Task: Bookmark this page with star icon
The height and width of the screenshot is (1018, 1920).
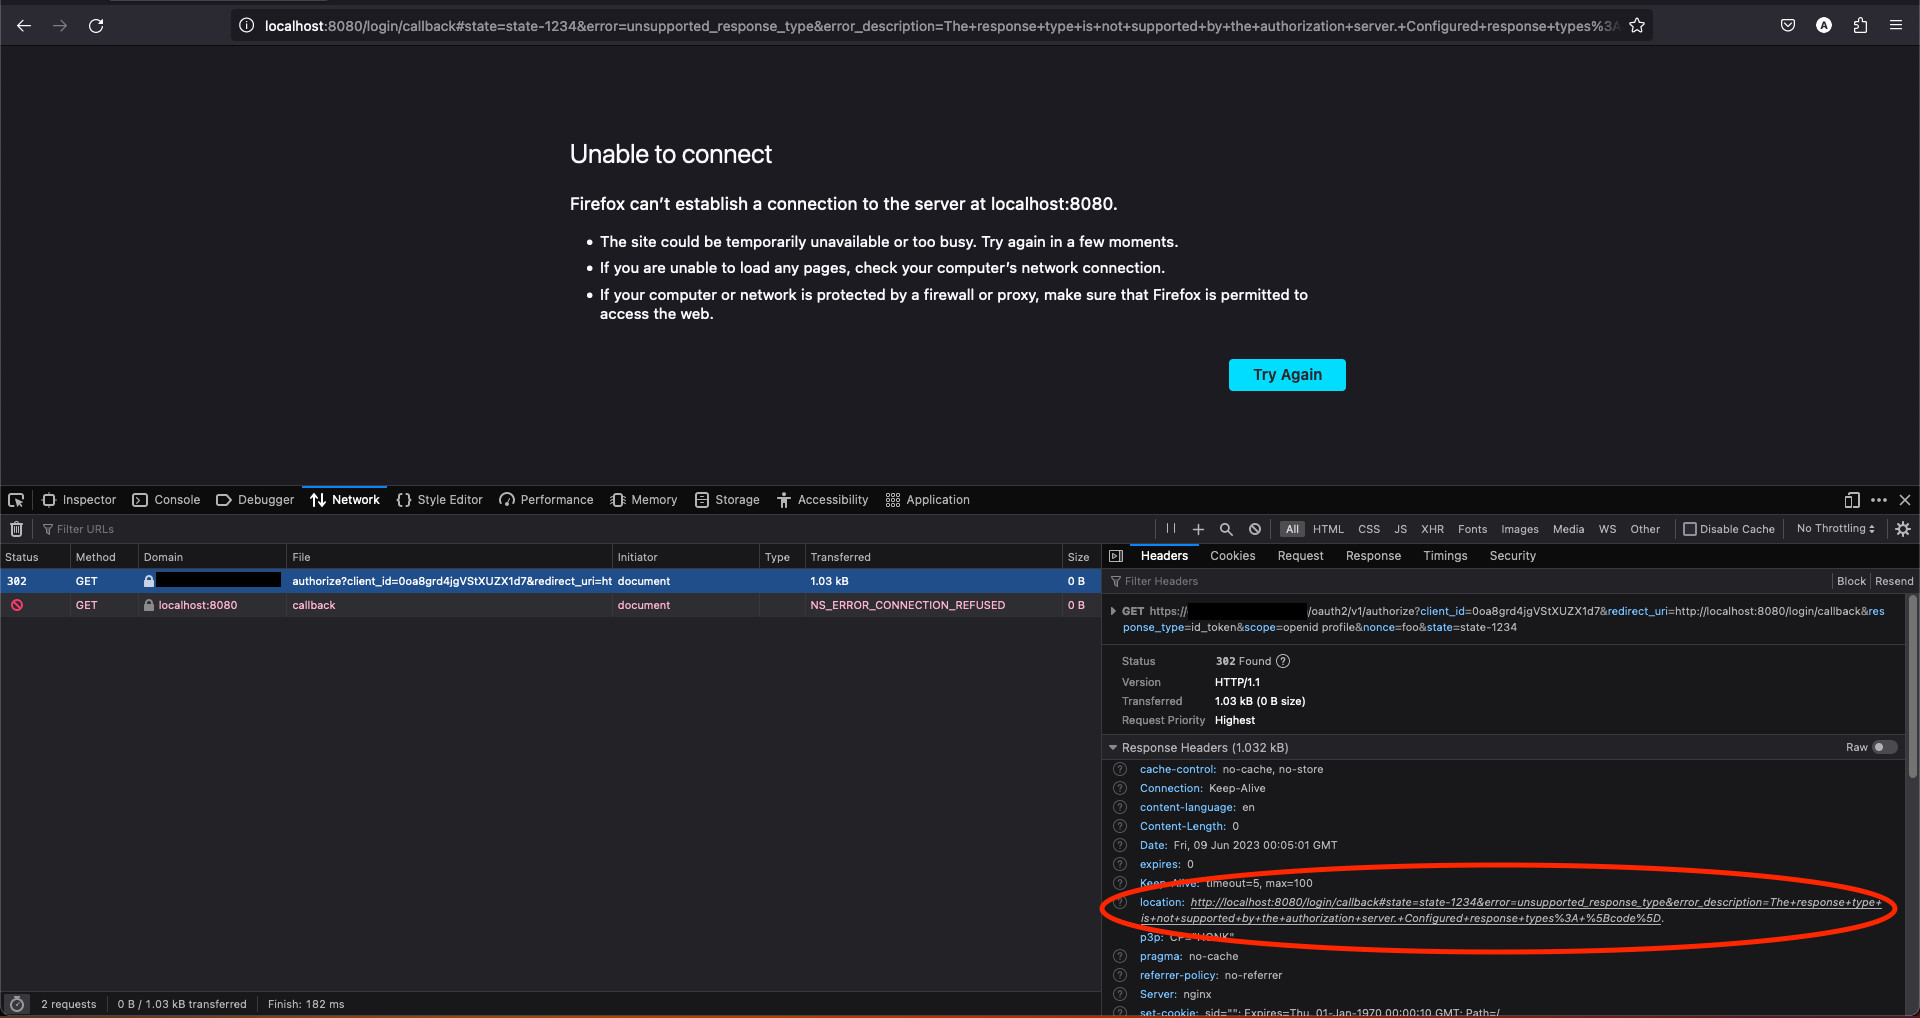Action: tap(1637, 26)
